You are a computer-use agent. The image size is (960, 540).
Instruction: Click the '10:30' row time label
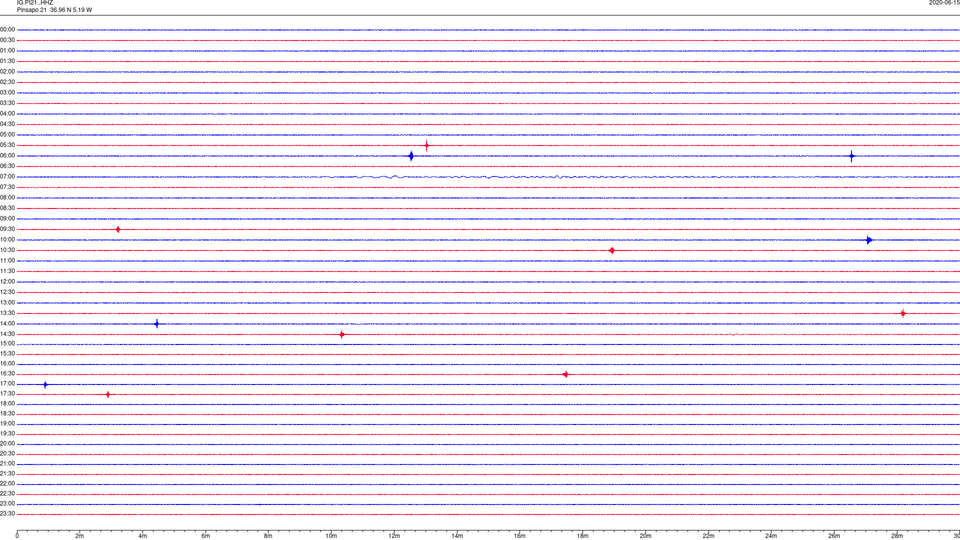tap(7, 250)
